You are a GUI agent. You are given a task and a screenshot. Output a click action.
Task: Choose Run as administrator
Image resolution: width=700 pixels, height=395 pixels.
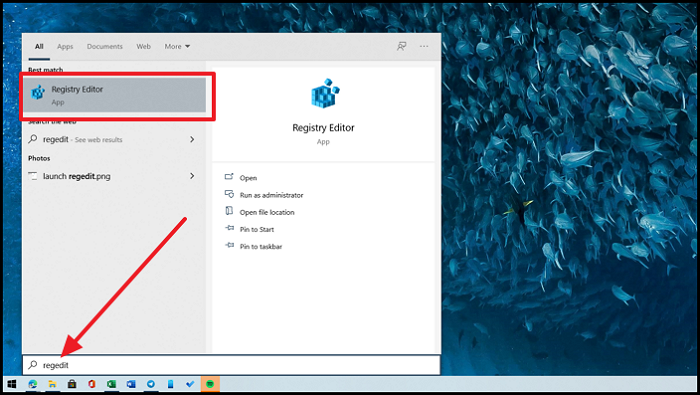pyautogui.click(x=271, y=195)
